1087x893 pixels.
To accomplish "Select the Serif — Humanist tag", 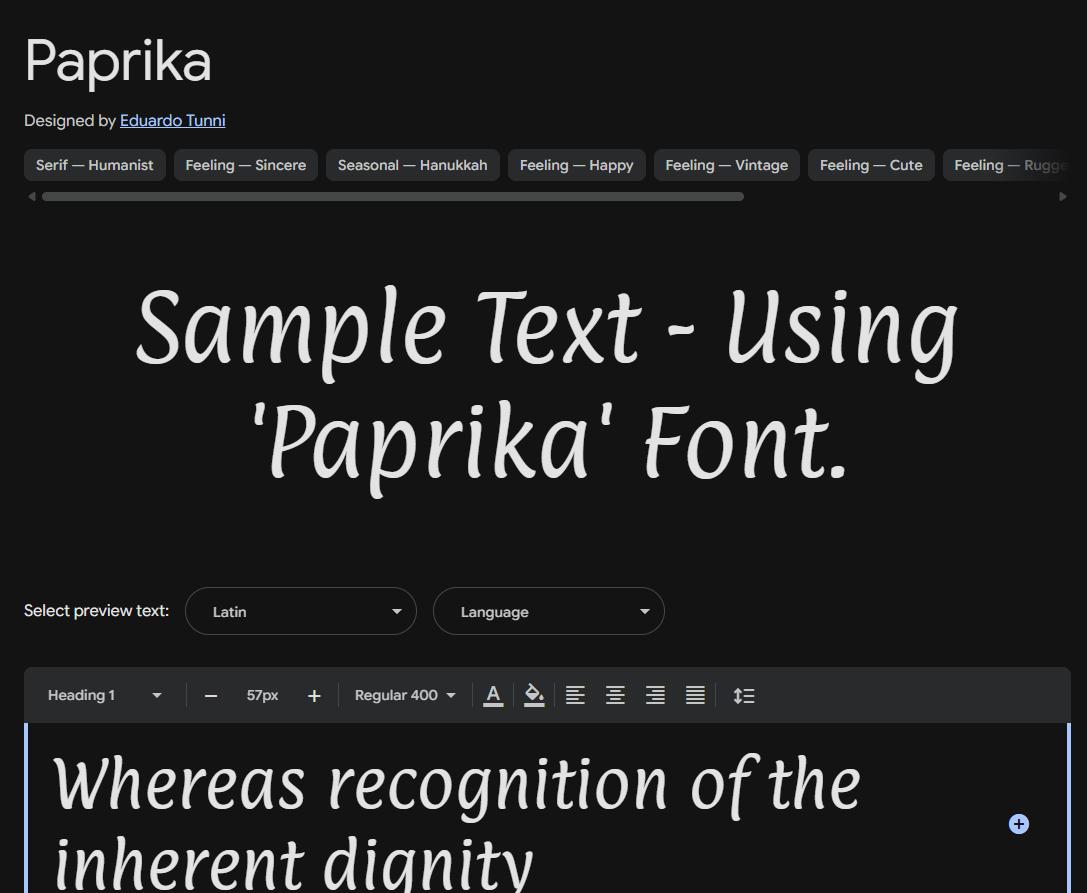I will click(x=95, y=165).
